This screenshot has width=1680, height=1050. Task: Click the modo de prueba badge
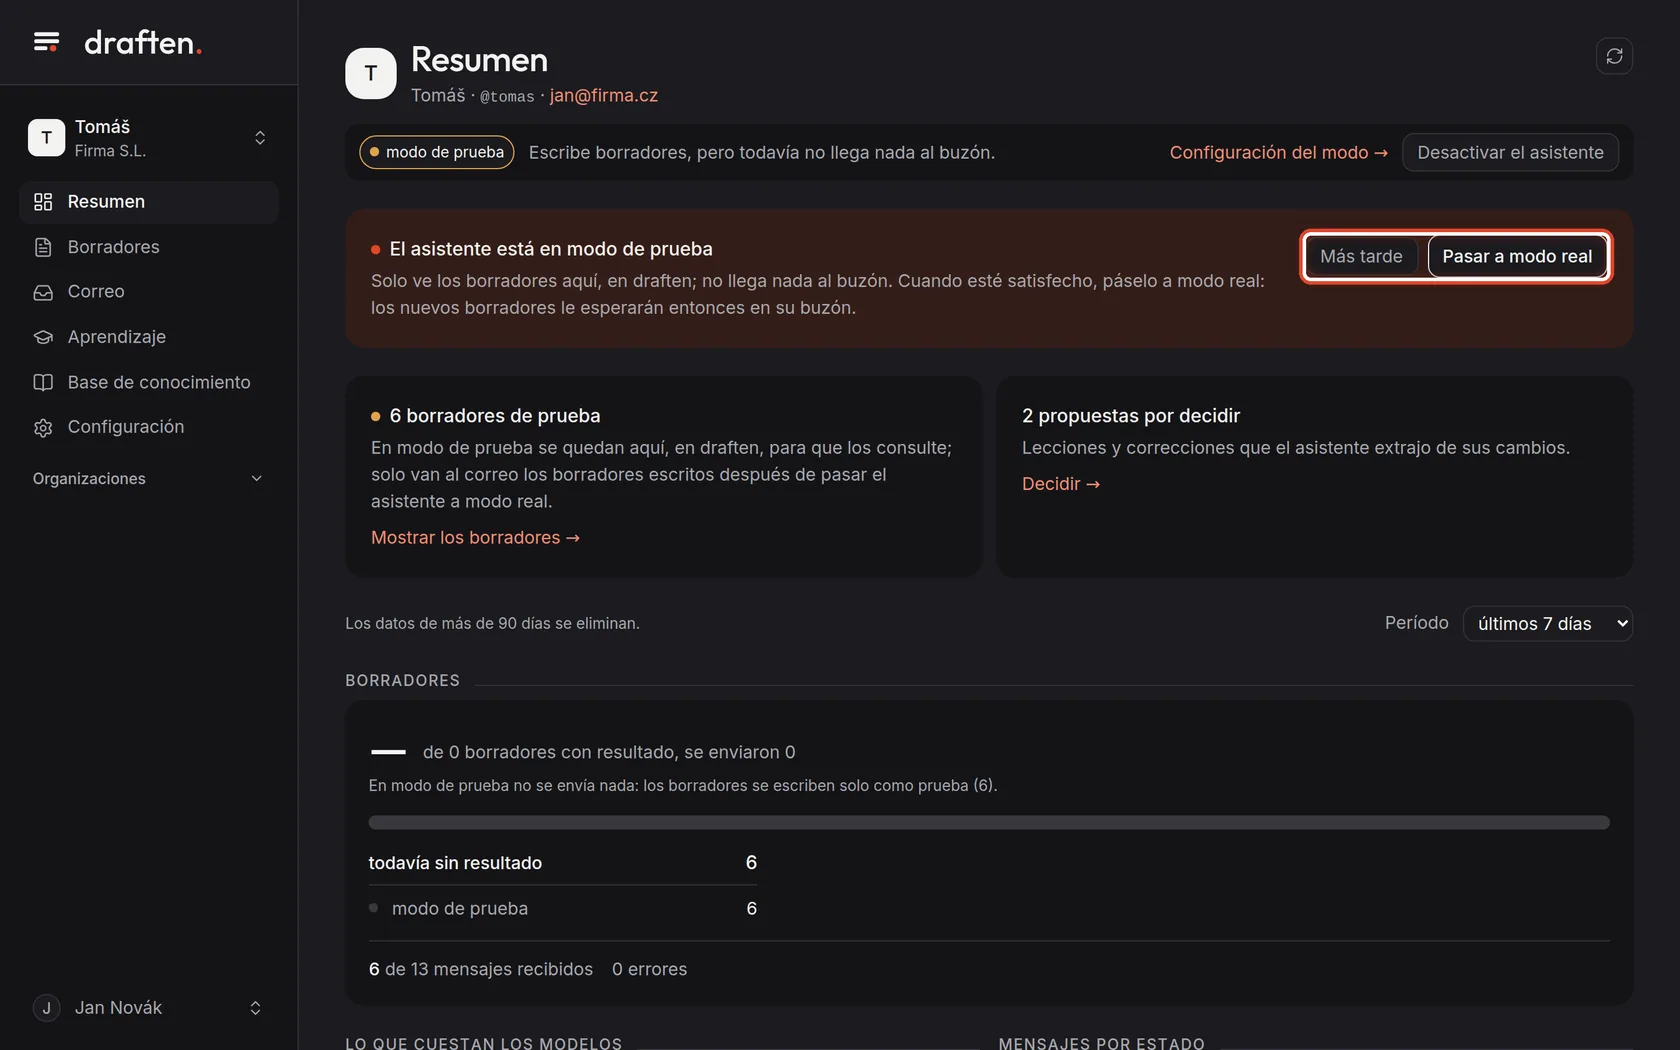[437, 153]
